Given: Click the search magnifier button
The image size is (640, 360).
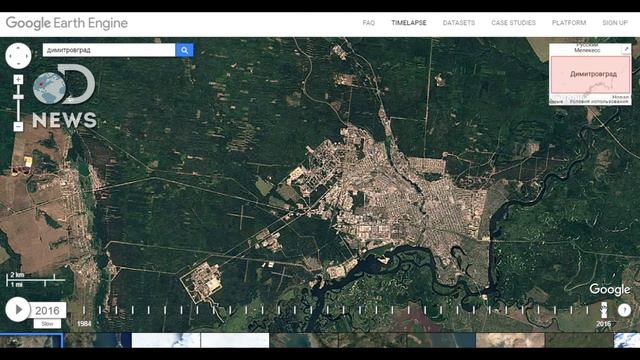Looking at the screenshot, I should click(x=184, y=50).
